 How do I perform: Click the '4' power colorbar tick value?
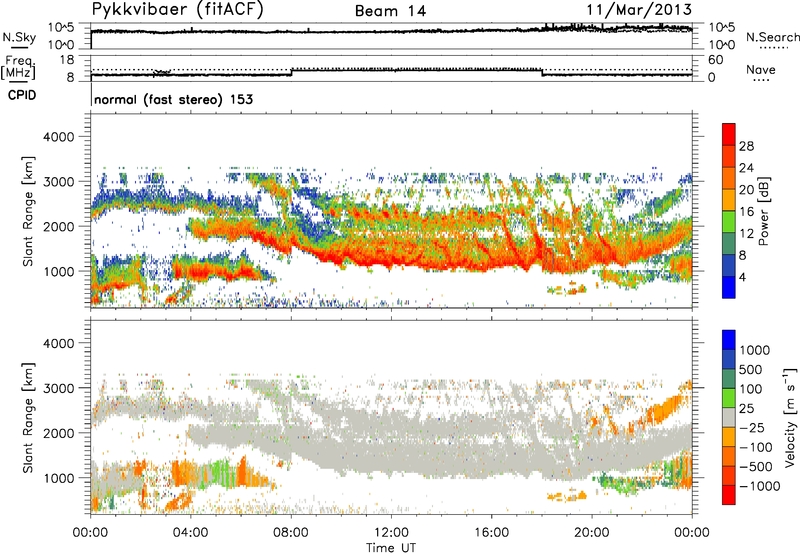(742, 277)
